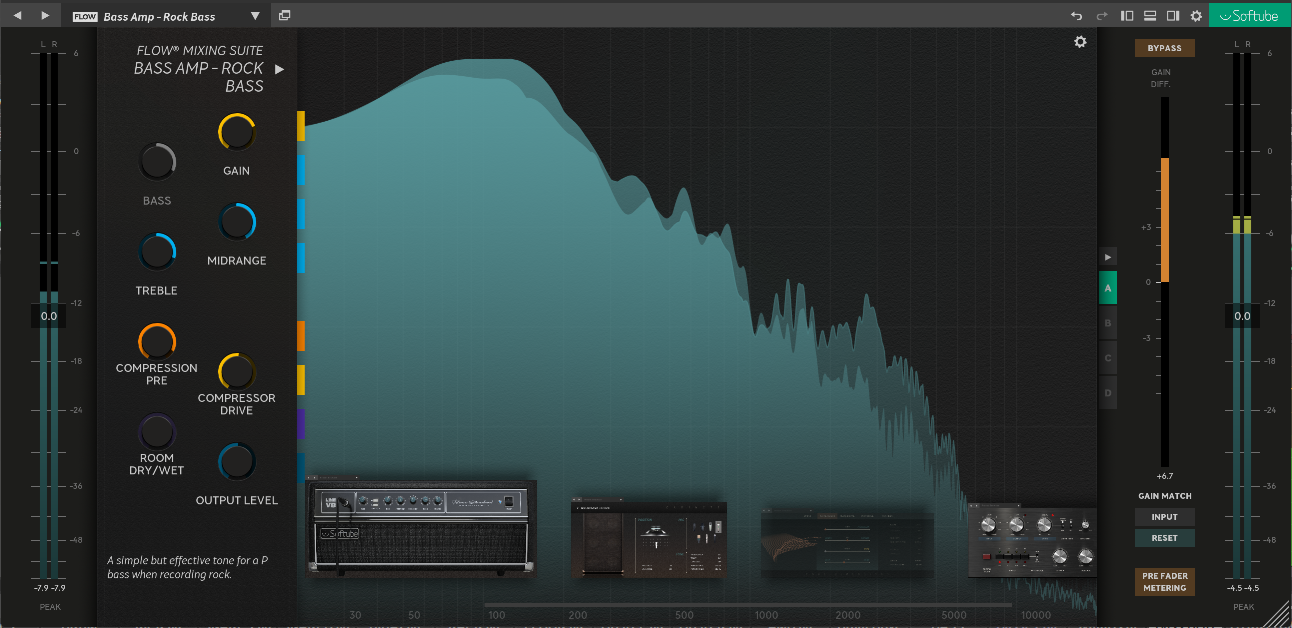Viewport: 1292px width, 628px height.
Task: Redo the last change
Action: [x=1102, y=16]
